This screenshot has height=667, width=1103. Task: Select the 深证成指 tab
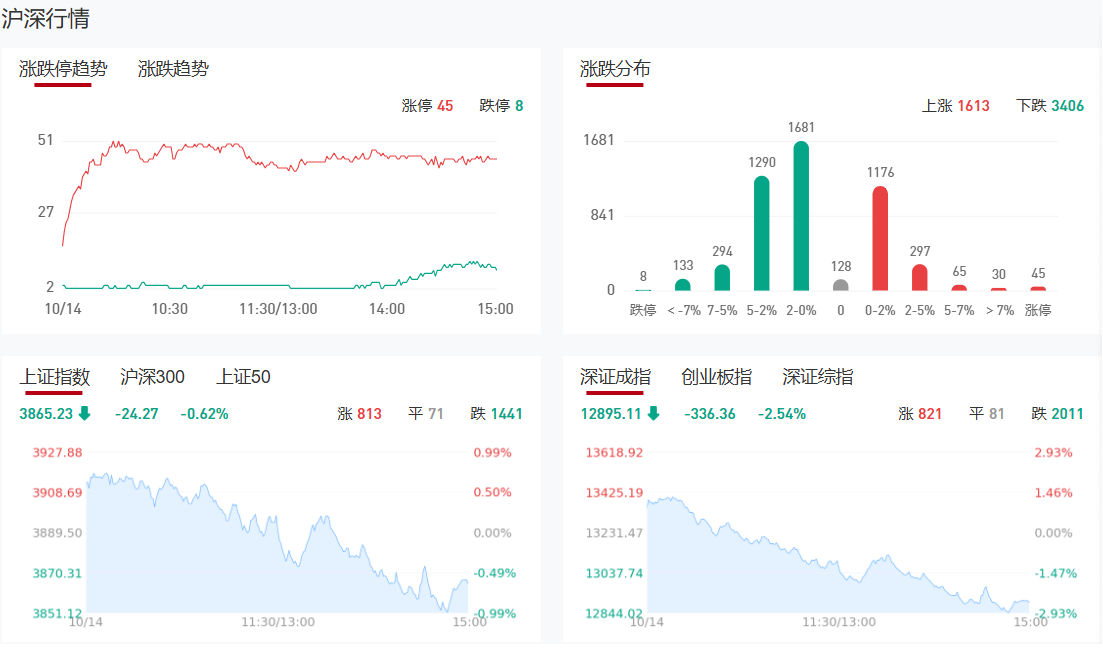[615, 377]
